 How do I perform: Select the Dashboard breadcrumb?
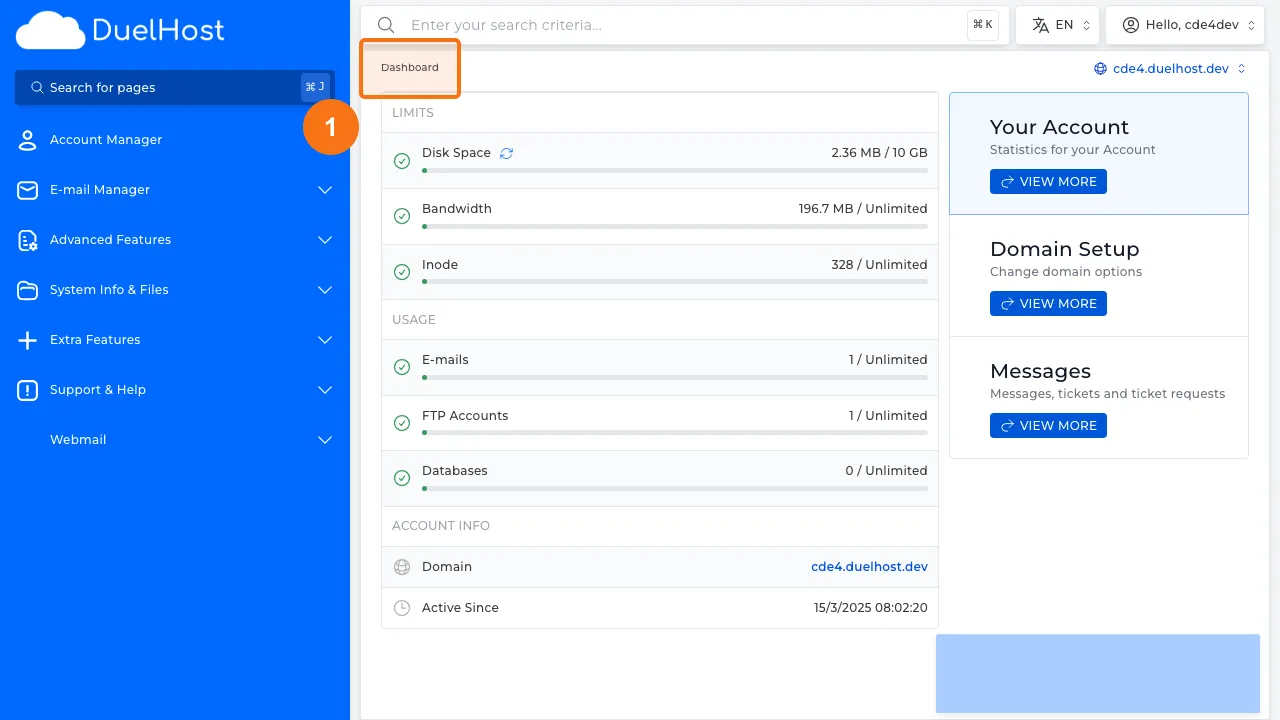tap(409, 67)
